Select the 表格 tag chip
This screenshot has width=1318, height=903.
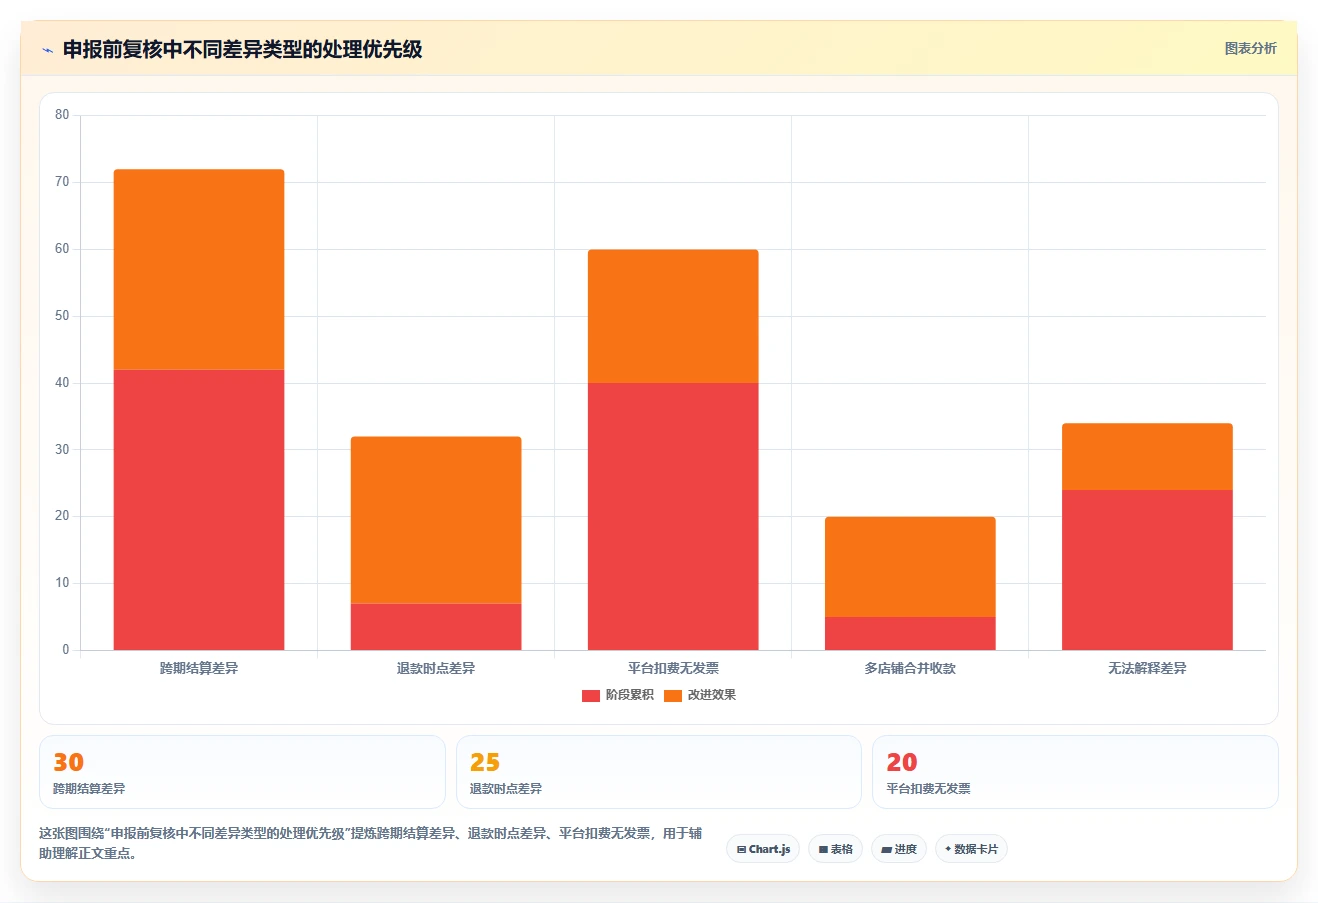click(x=835, y=849)
